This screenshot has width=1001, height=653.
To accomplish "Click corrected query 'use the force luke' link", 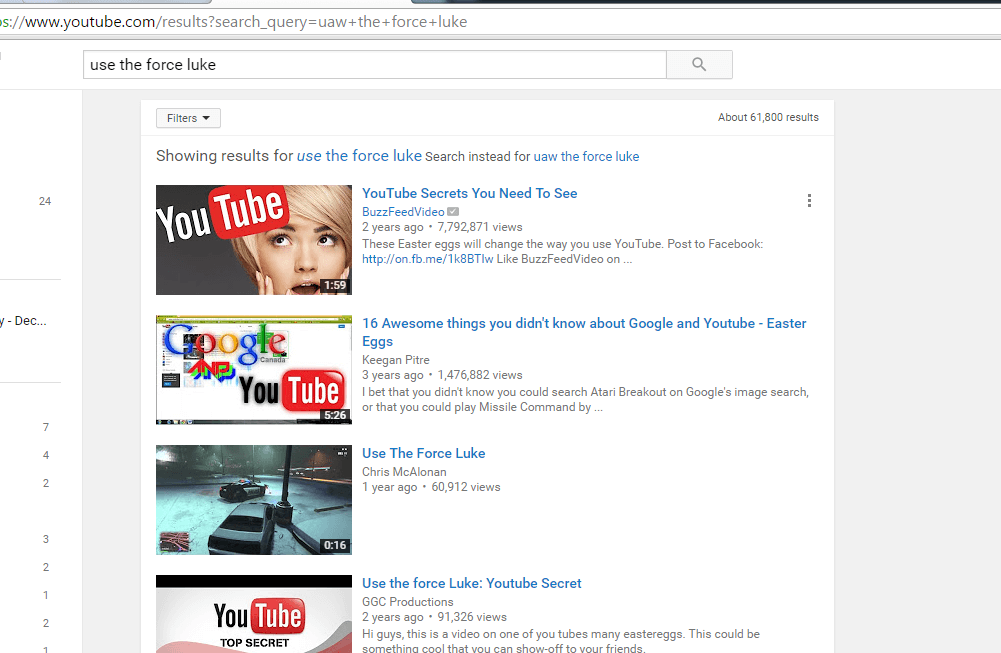I will pyautogui.click(x=359, y=156).
